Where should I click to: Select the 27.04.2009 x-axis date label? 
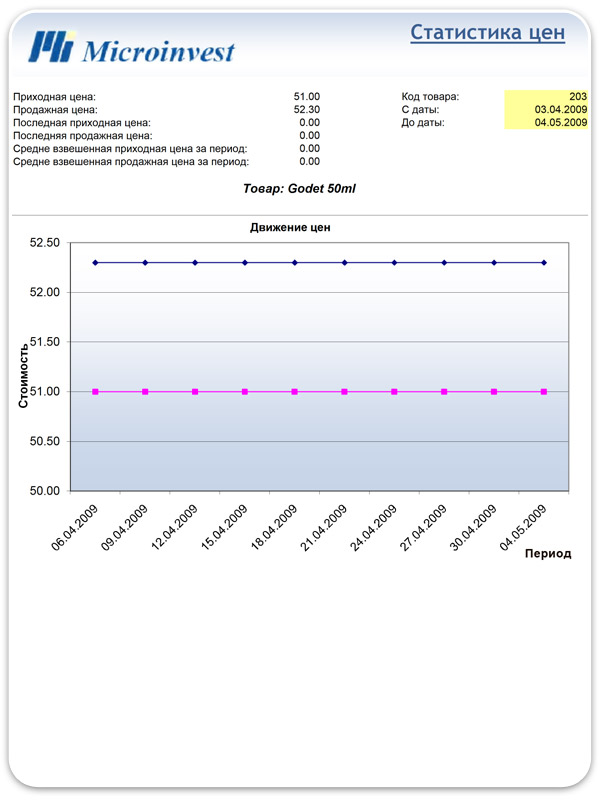[422, 528]
